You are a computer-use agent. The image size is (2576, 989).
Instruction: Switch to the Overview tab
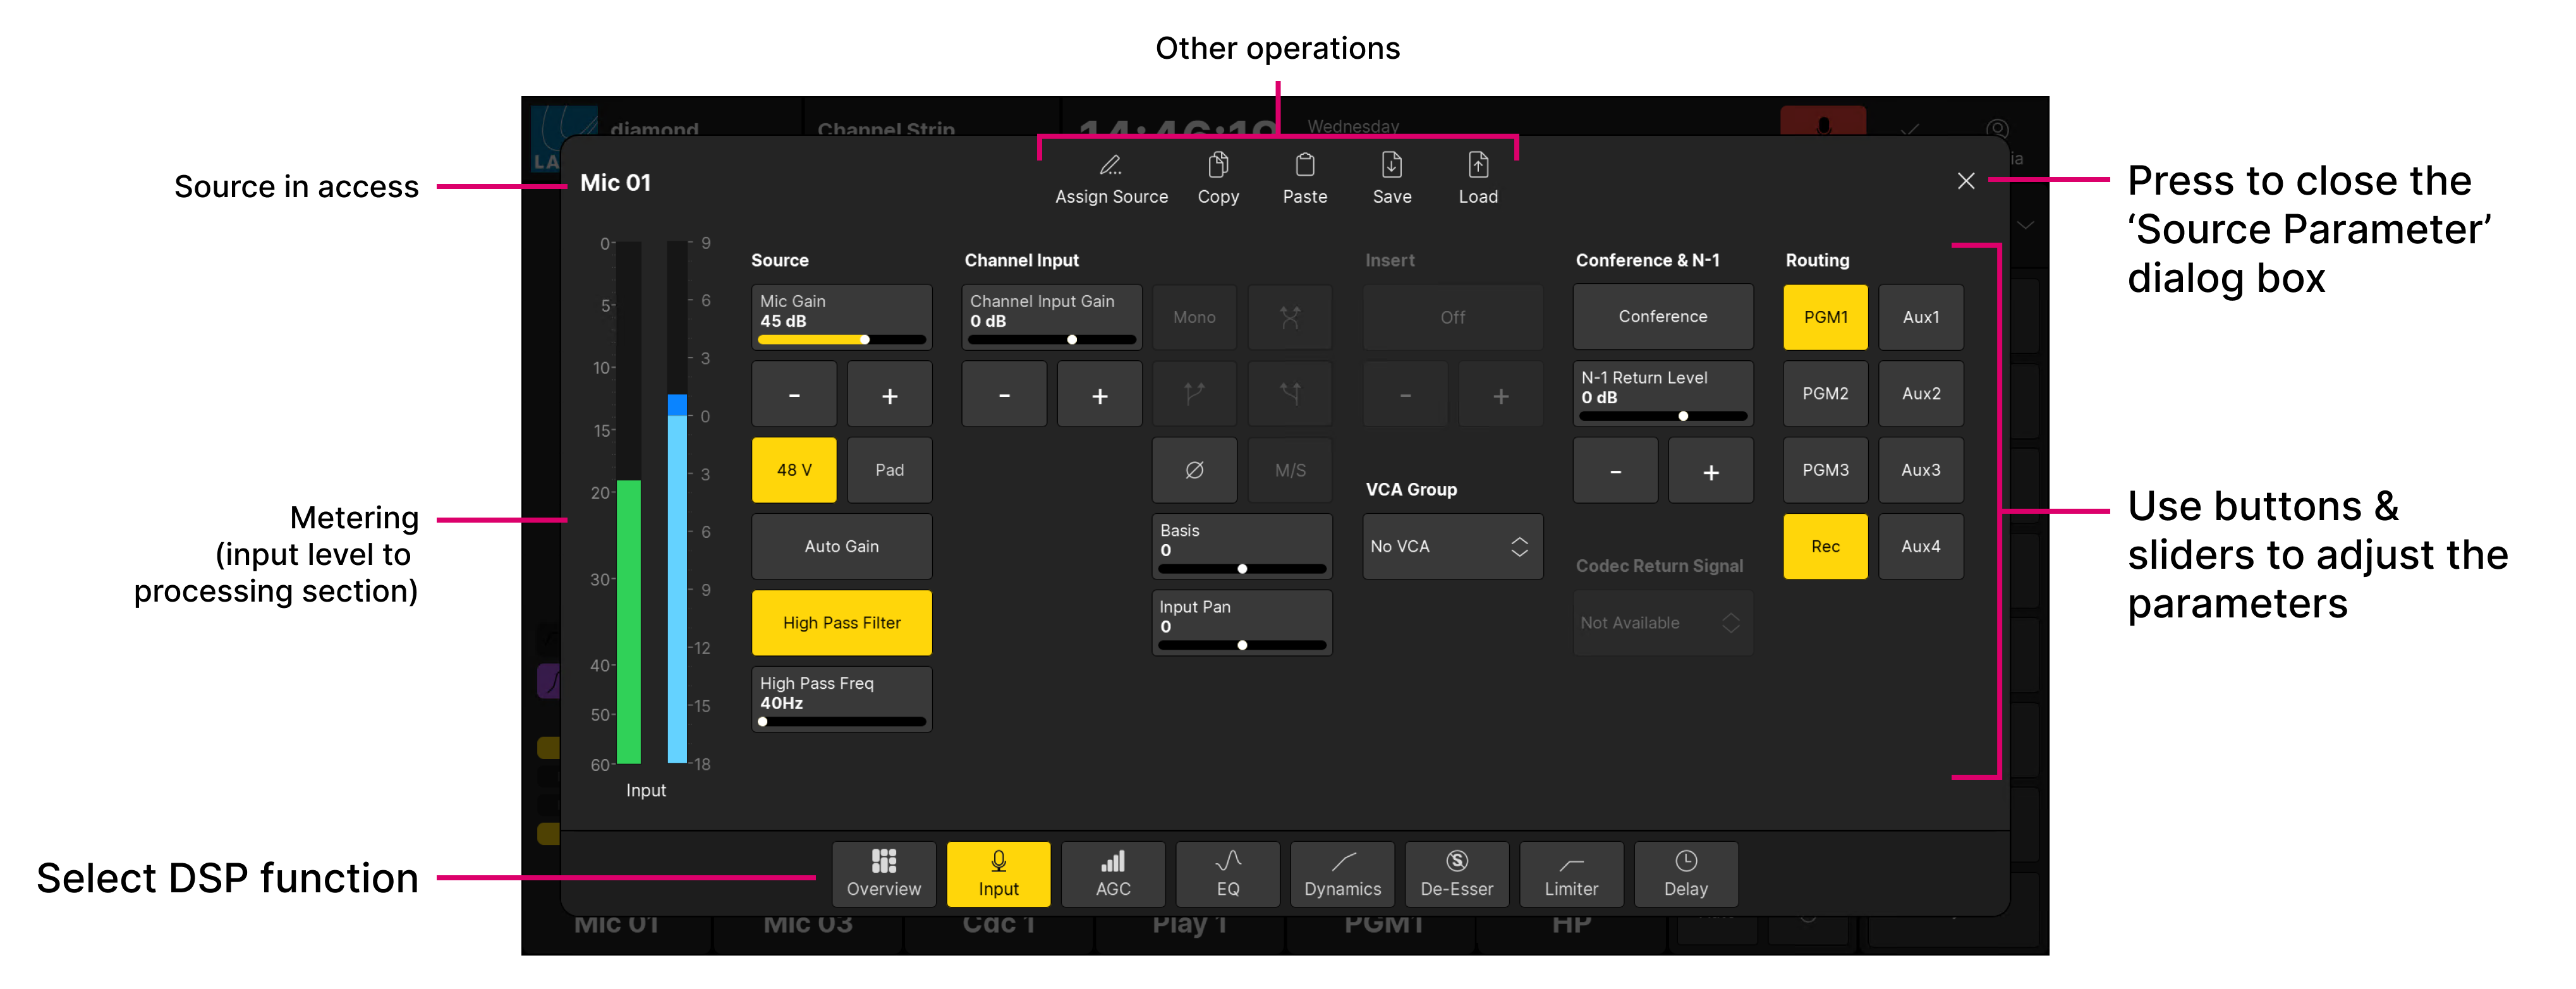[x=883, y=874]
